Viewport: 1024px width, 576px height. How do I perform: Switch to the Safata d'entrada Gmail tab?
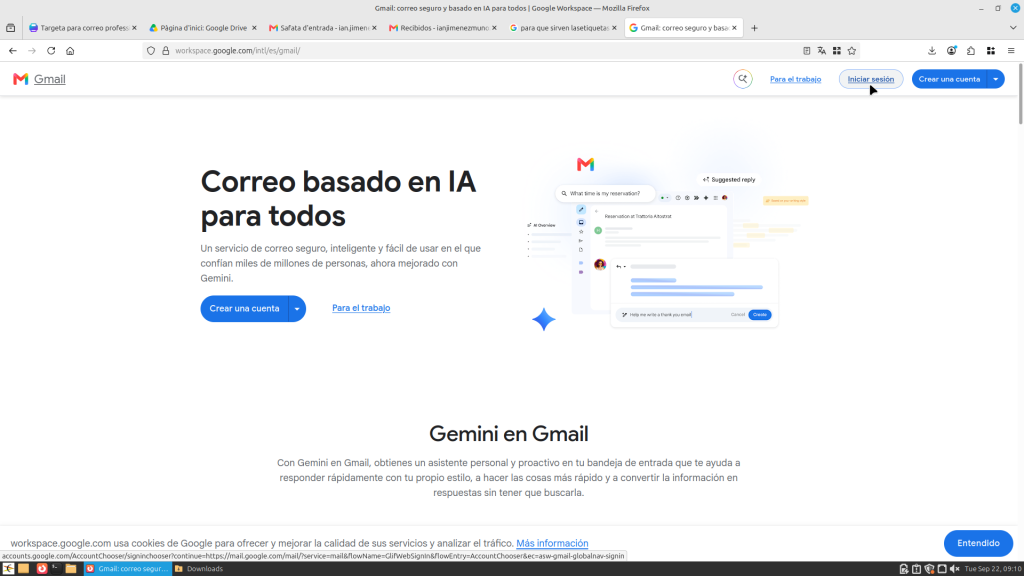click(322, 28)
